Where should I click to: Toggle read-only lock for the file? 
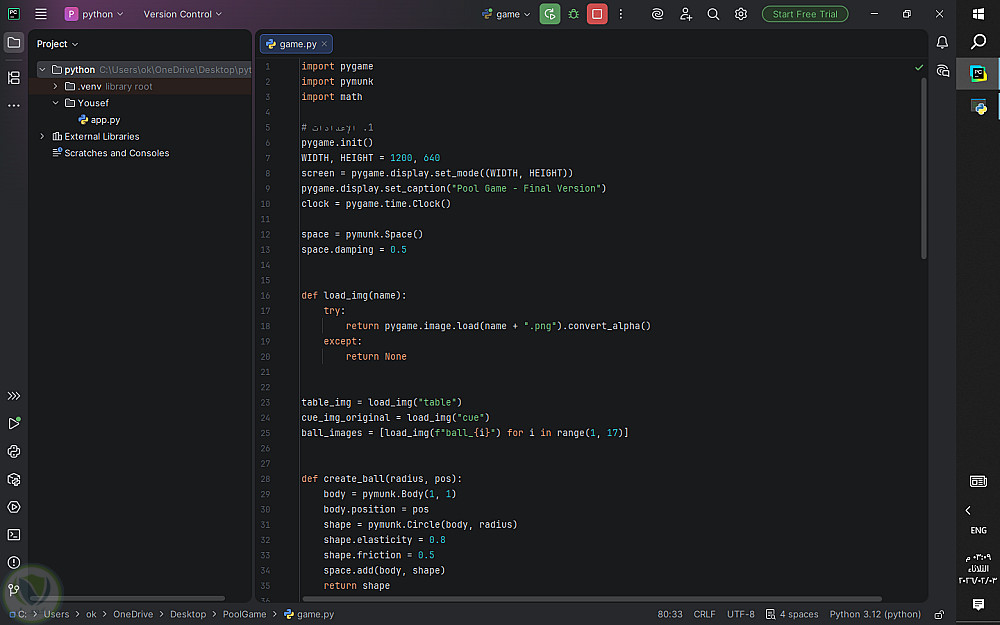click(939, 614)
